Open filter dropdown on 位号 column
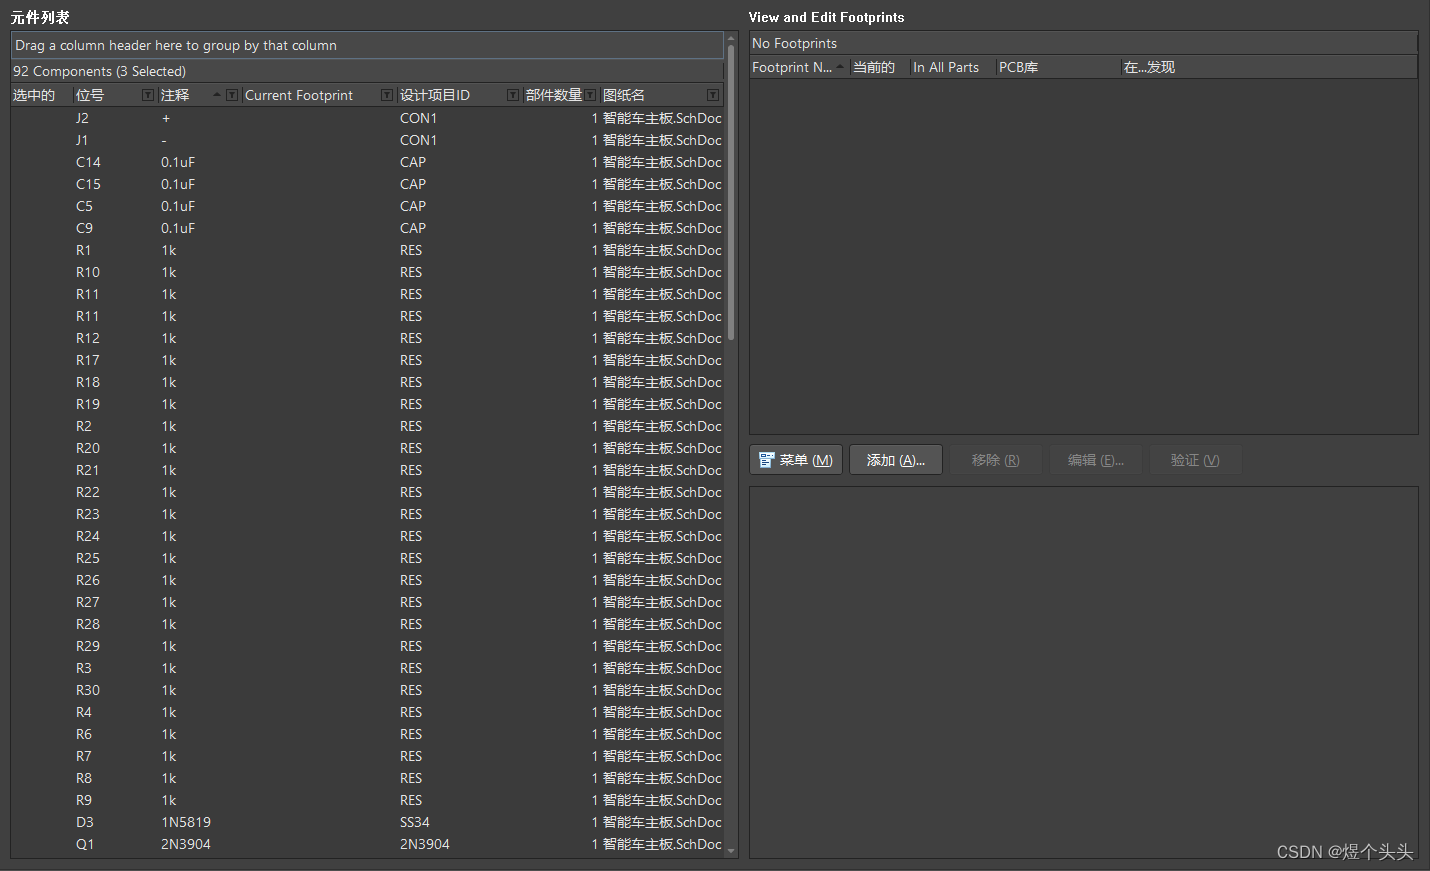This screenshot has width=1430, height=871. (148, 95)
